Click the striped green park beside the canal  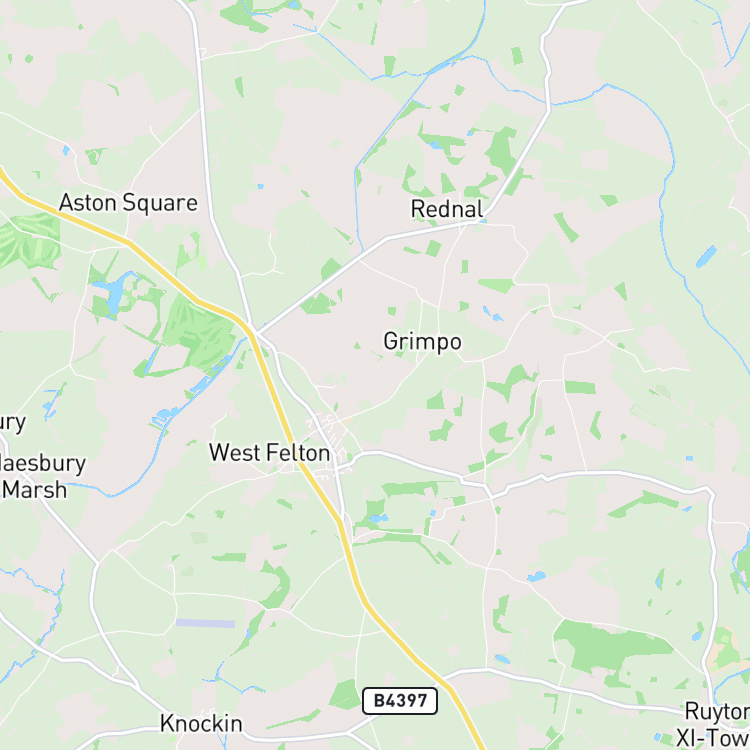(x=202, y=331)
